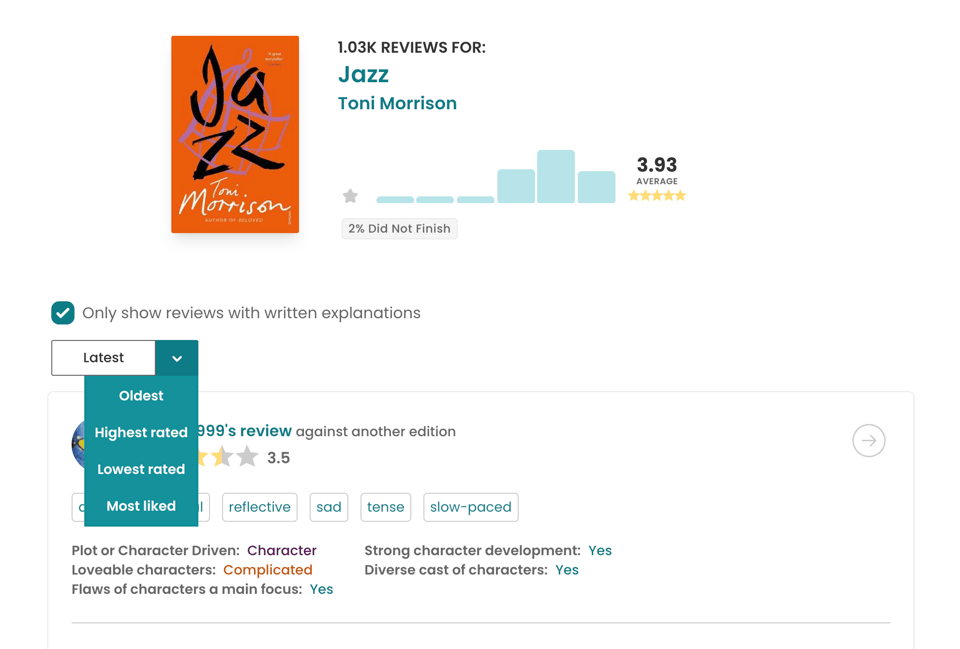The width and height of the screenshot is (960, 649).
Task: Click the 'slow-paced' pace tag
Action: (x=470, y=507)
